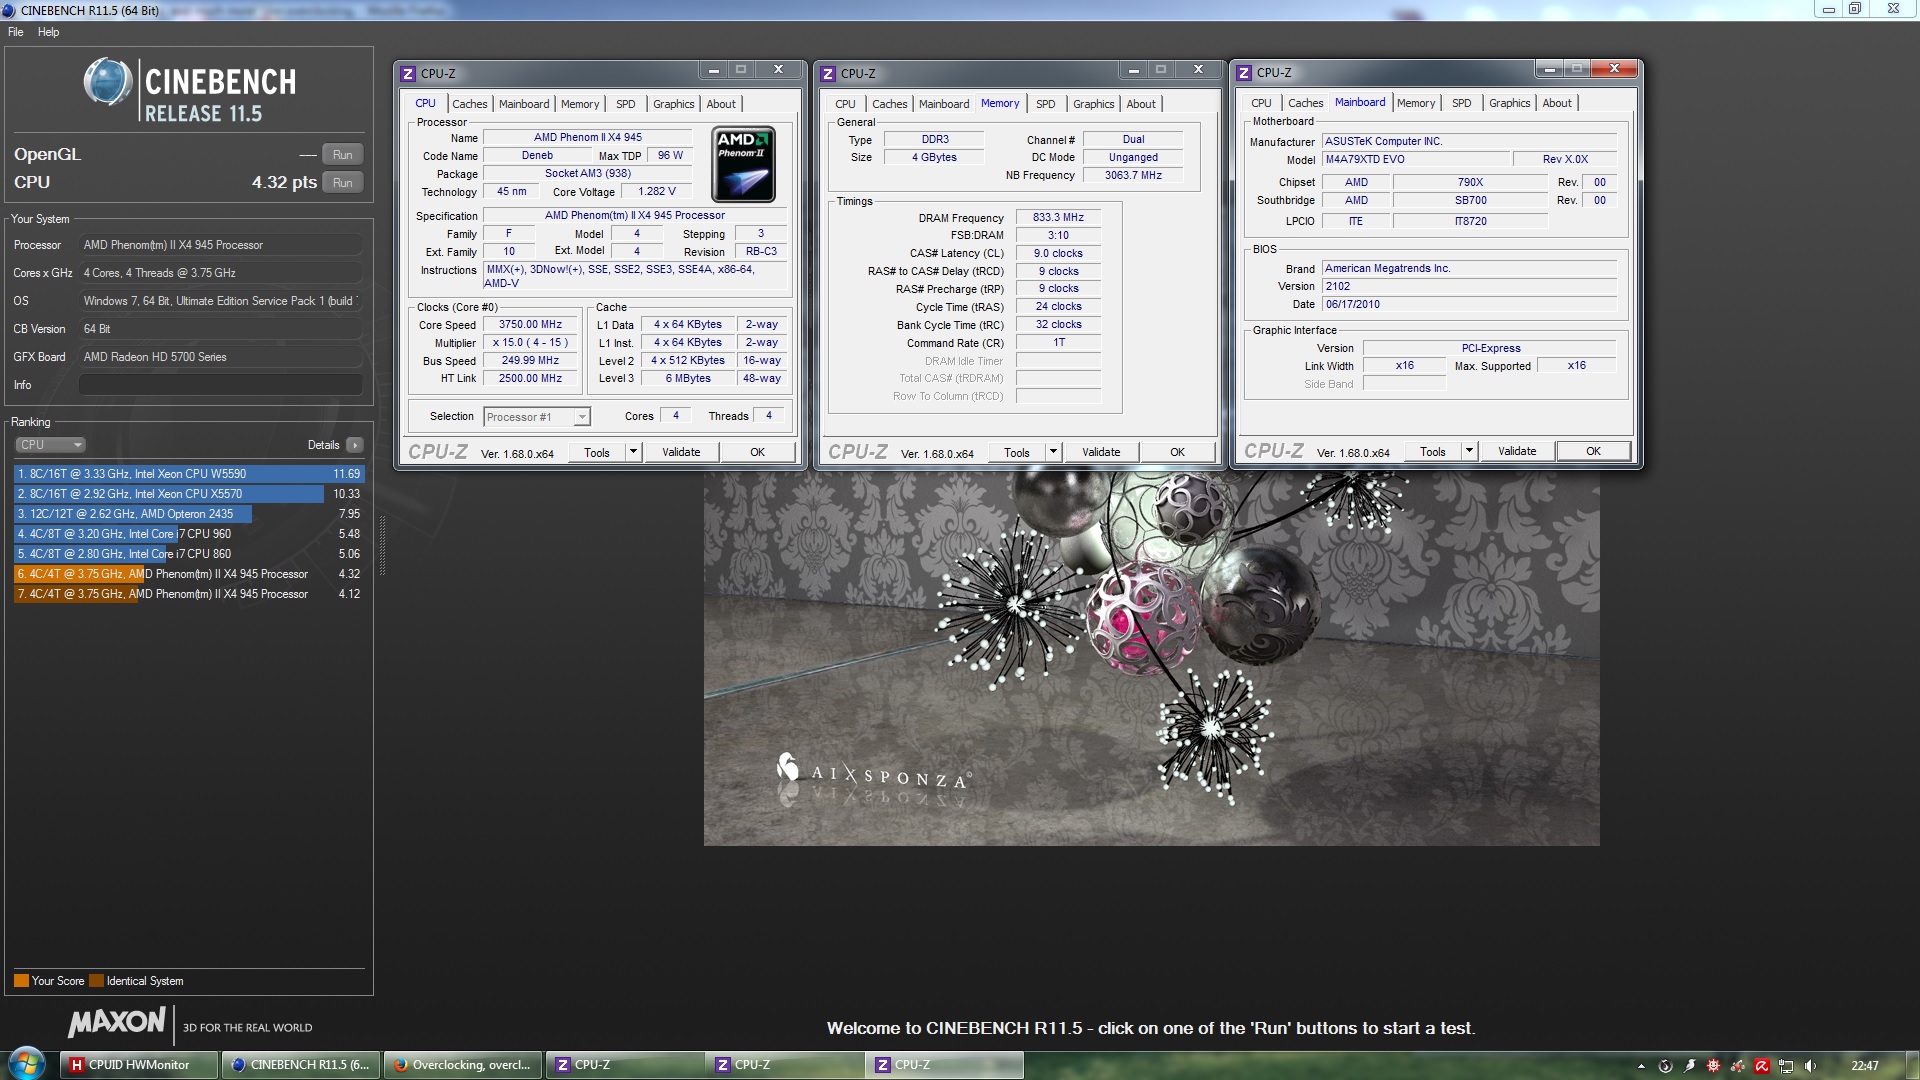
Task: Run the OpenGL benchmark
Action: tap(342, 155)
